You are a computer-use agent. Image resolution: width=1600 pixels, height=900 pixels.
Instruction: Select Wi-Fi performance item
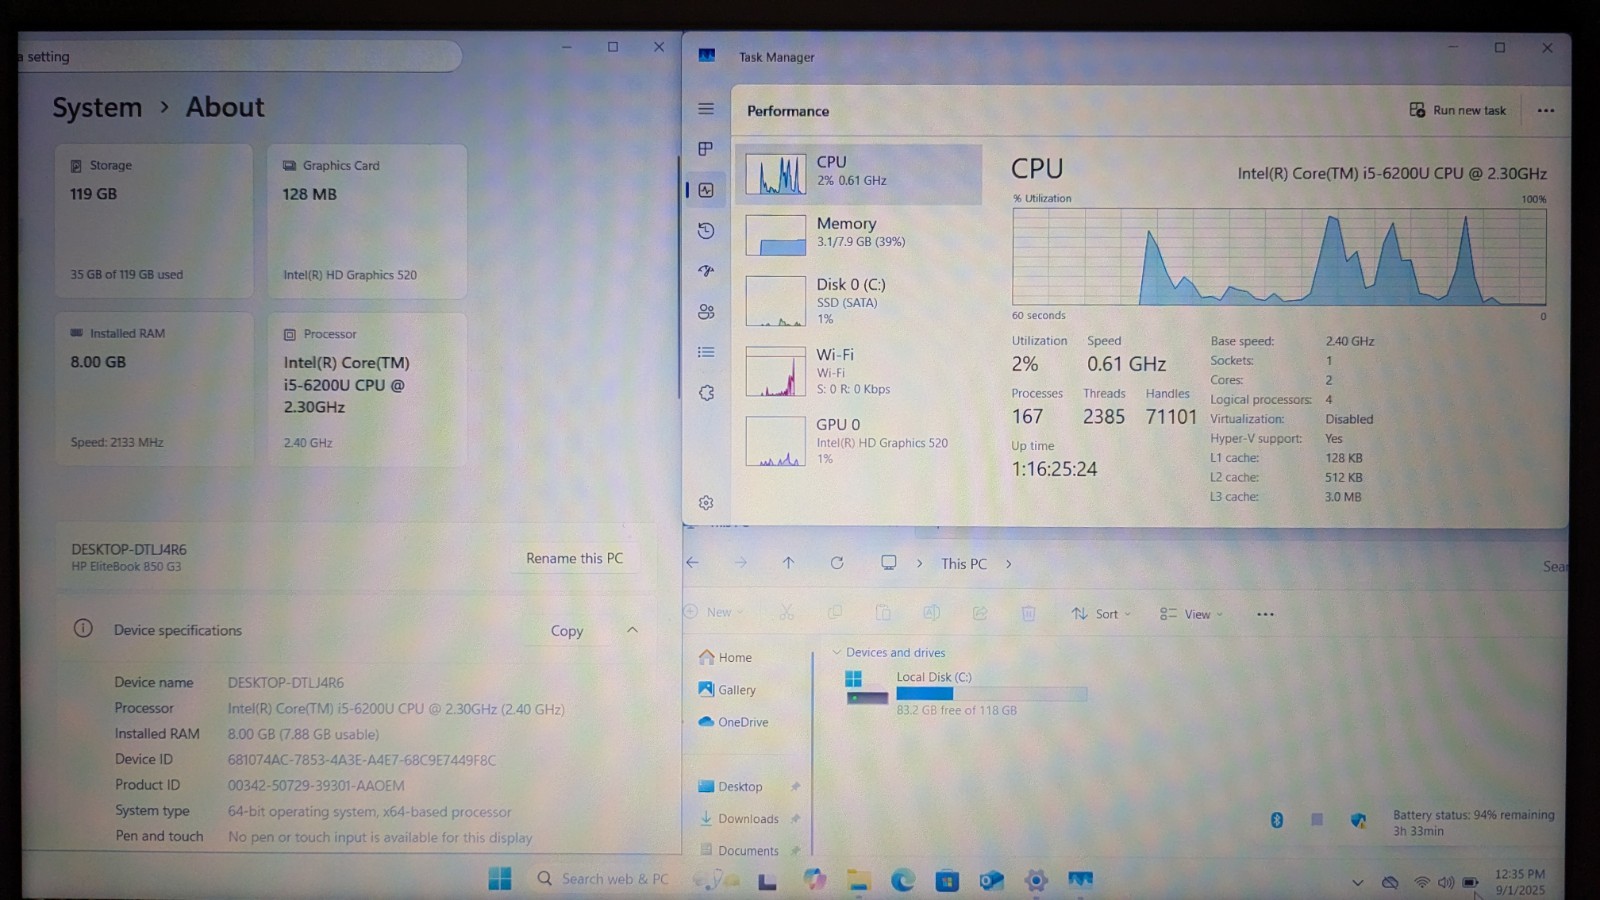pyautogui.click(x=859, y=371)
